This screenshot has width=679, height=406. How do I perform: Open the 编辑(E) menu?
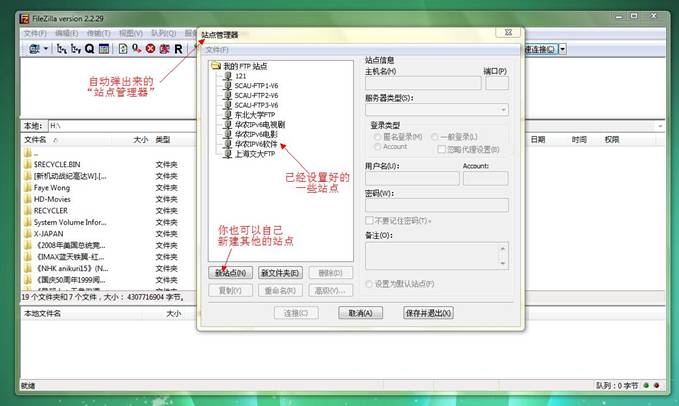tap(66, 33)
